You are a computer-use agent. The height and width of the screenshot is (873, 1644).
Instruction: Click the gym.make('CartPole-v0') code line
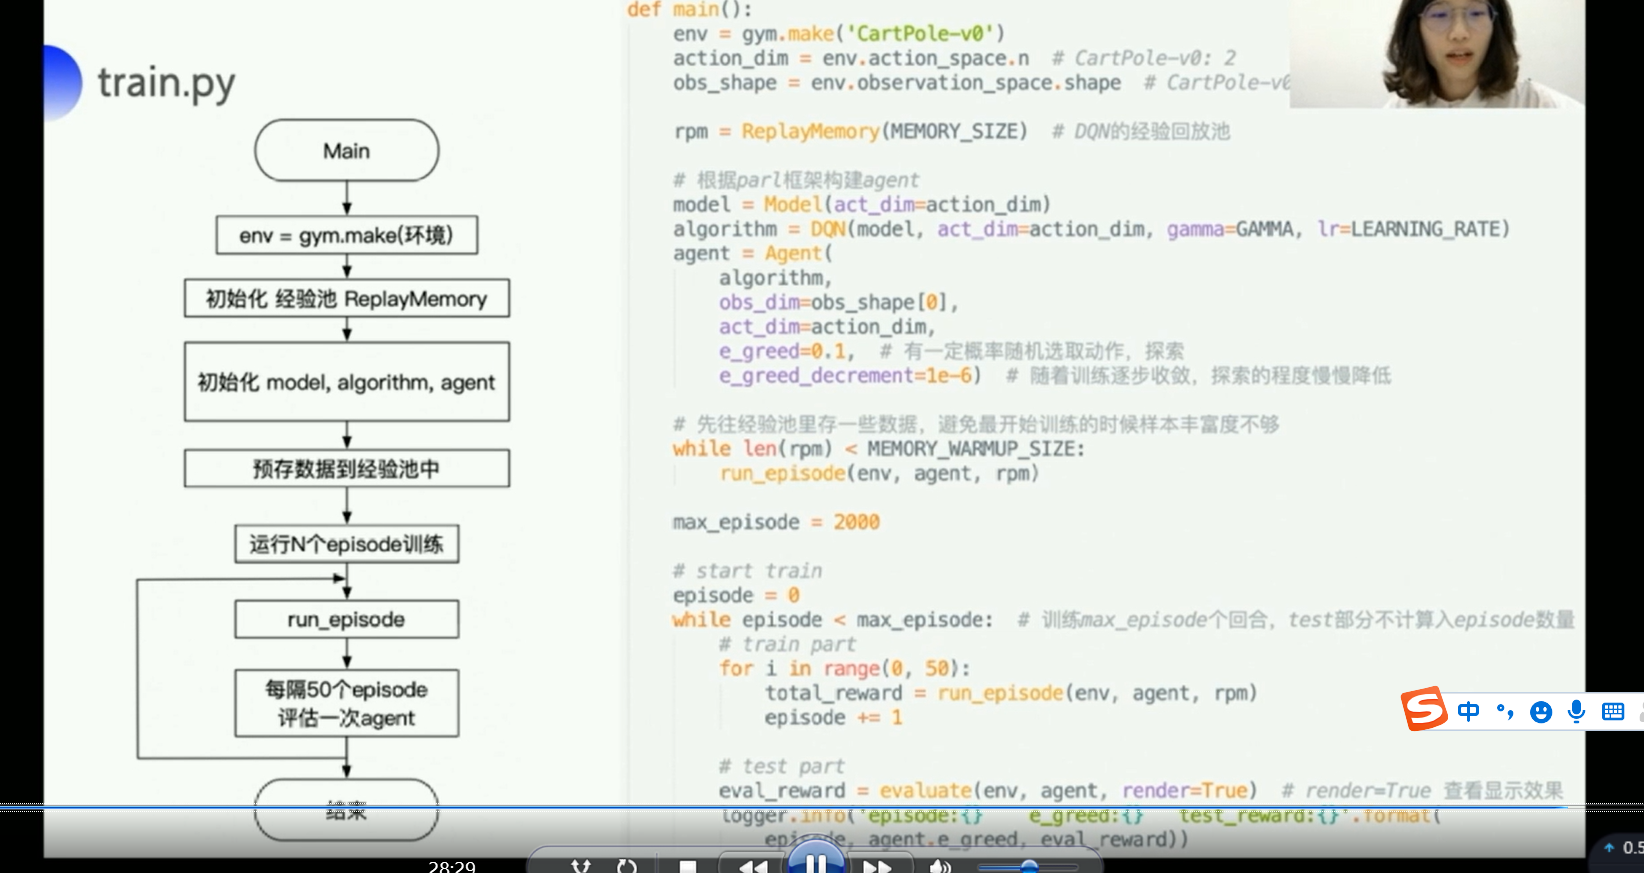(839, 34)
